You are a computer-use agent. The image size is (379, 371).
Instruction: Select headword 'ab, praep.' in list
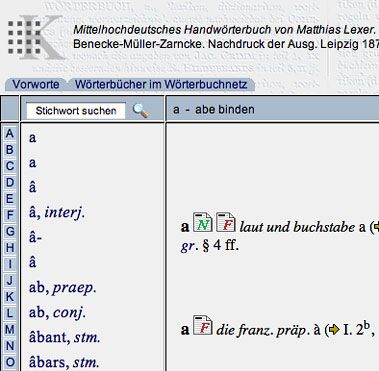point(63,288)
